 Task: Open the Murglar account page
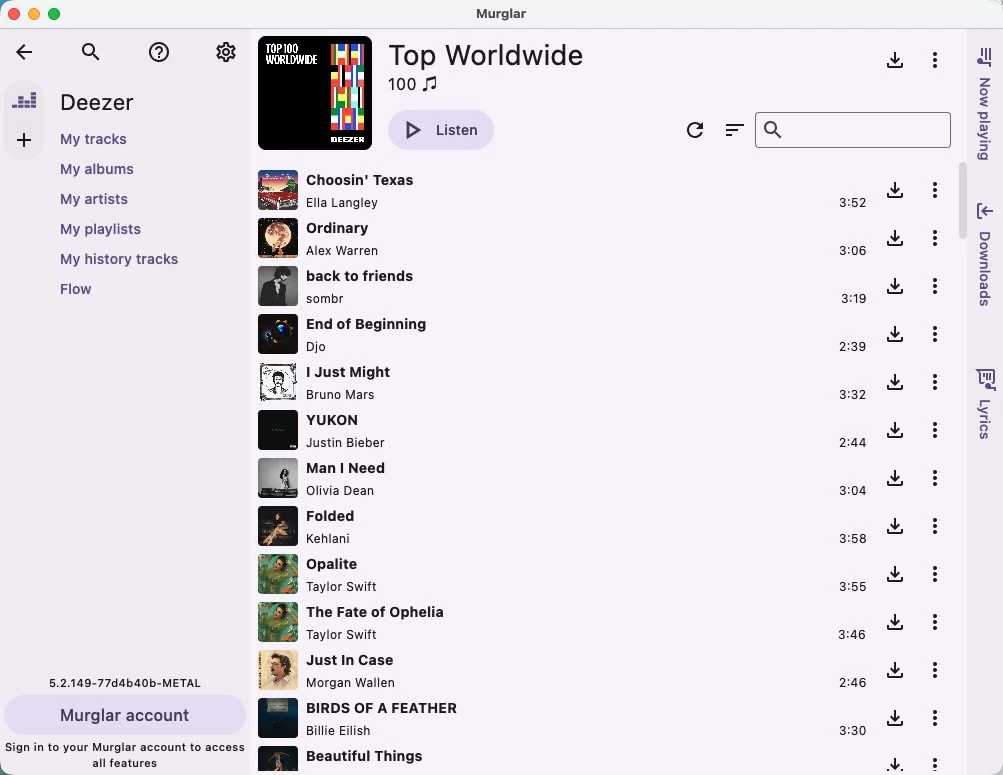tap(124, 715)
